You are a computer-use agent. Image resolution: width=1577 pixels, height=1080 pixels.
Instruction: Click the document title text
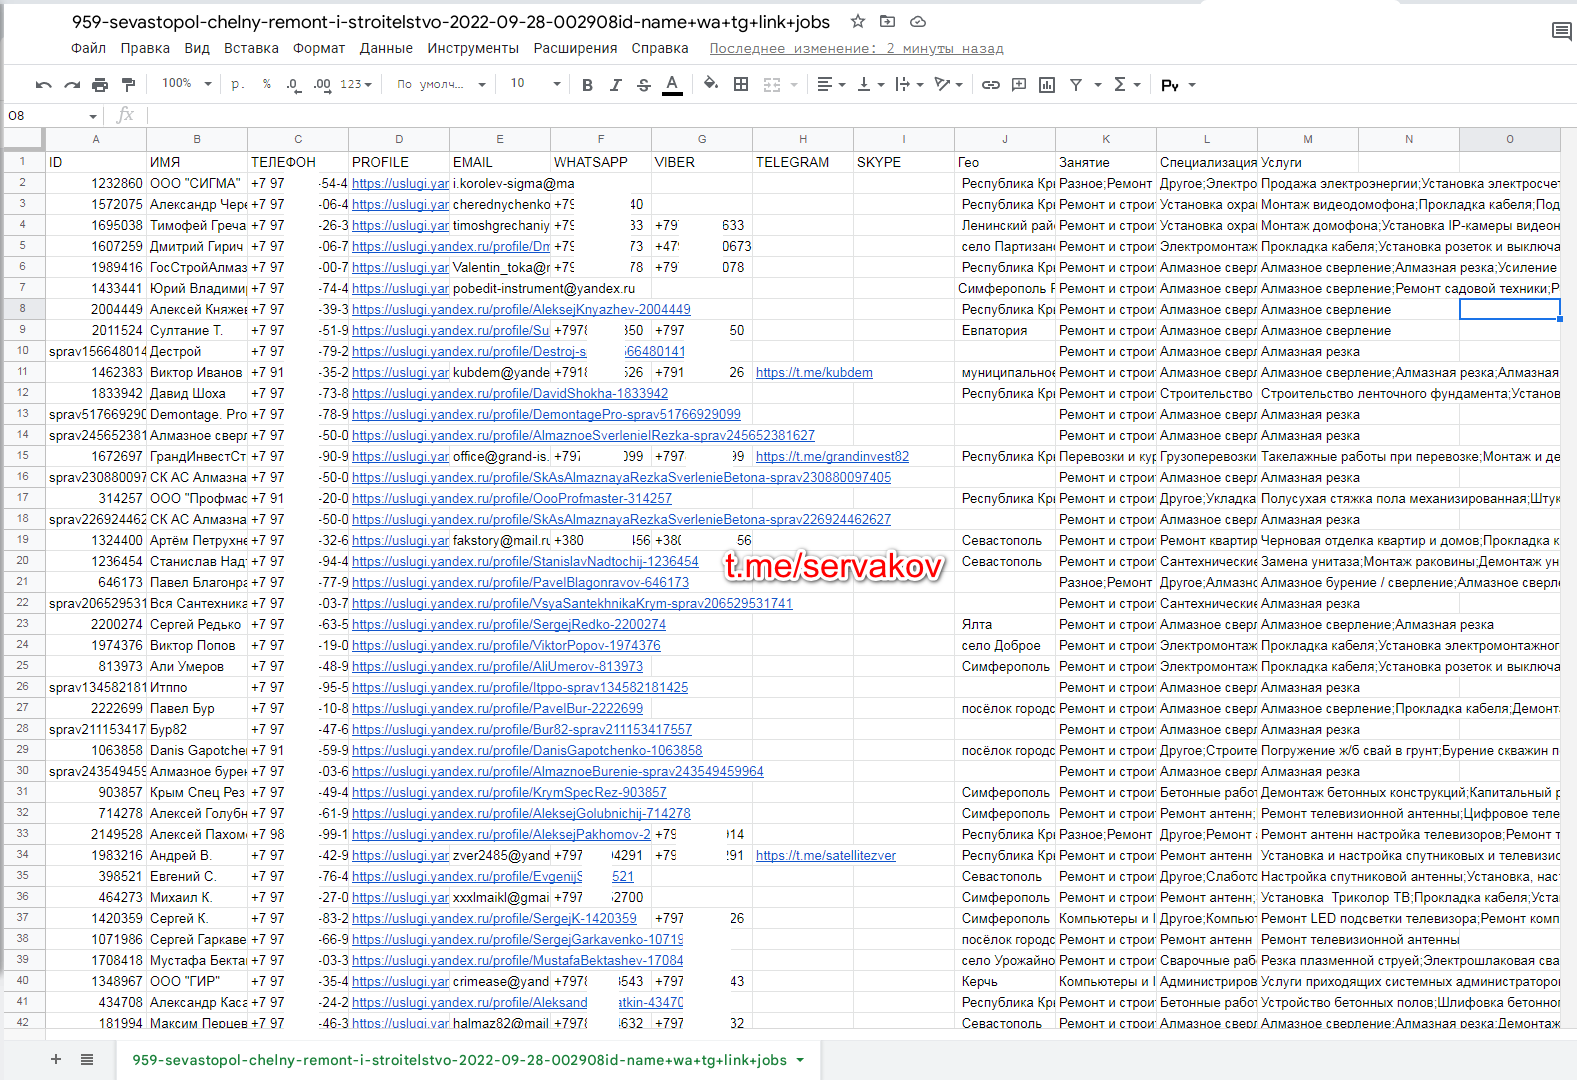451,21
